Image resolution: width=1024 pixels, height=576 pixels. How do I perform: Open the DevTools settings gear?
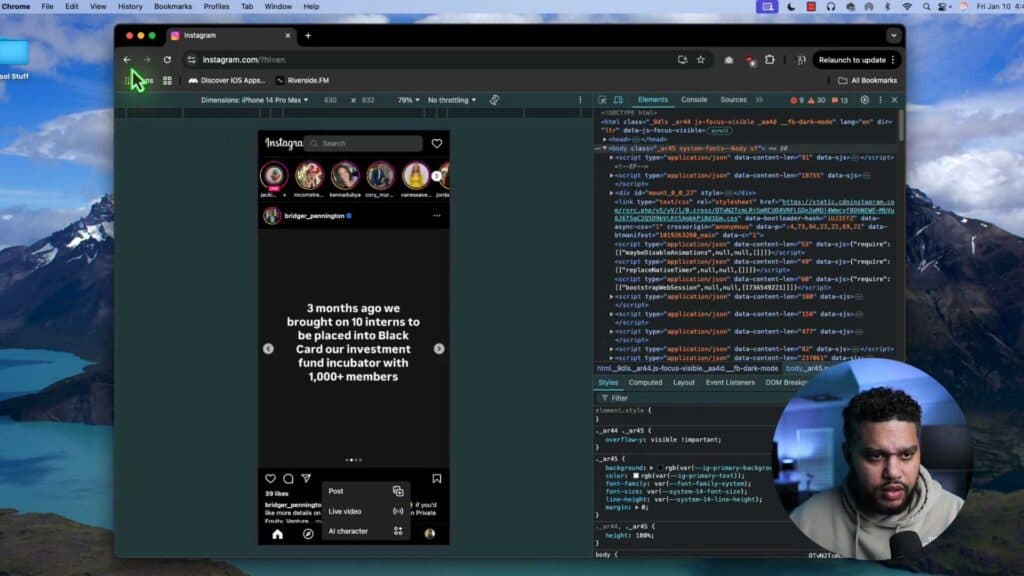[x=865, y=100]
